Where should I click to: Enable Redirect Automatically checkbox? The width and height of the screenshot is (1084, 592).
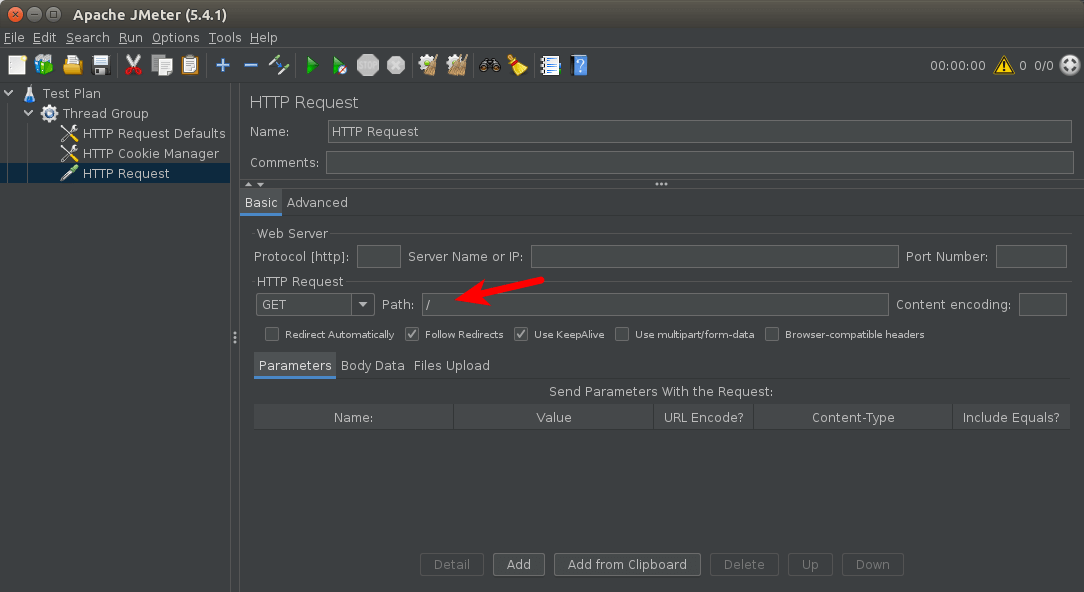tap(272, 334)
